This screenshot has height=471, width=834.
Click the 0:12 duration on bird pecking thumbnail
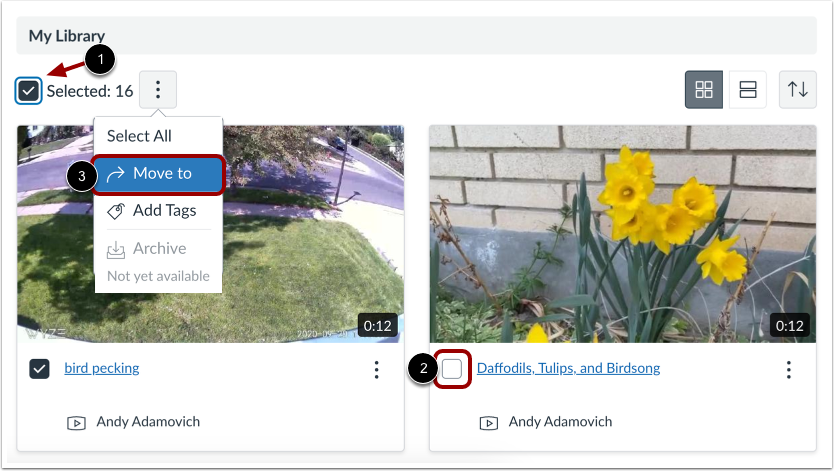[378, 325]
